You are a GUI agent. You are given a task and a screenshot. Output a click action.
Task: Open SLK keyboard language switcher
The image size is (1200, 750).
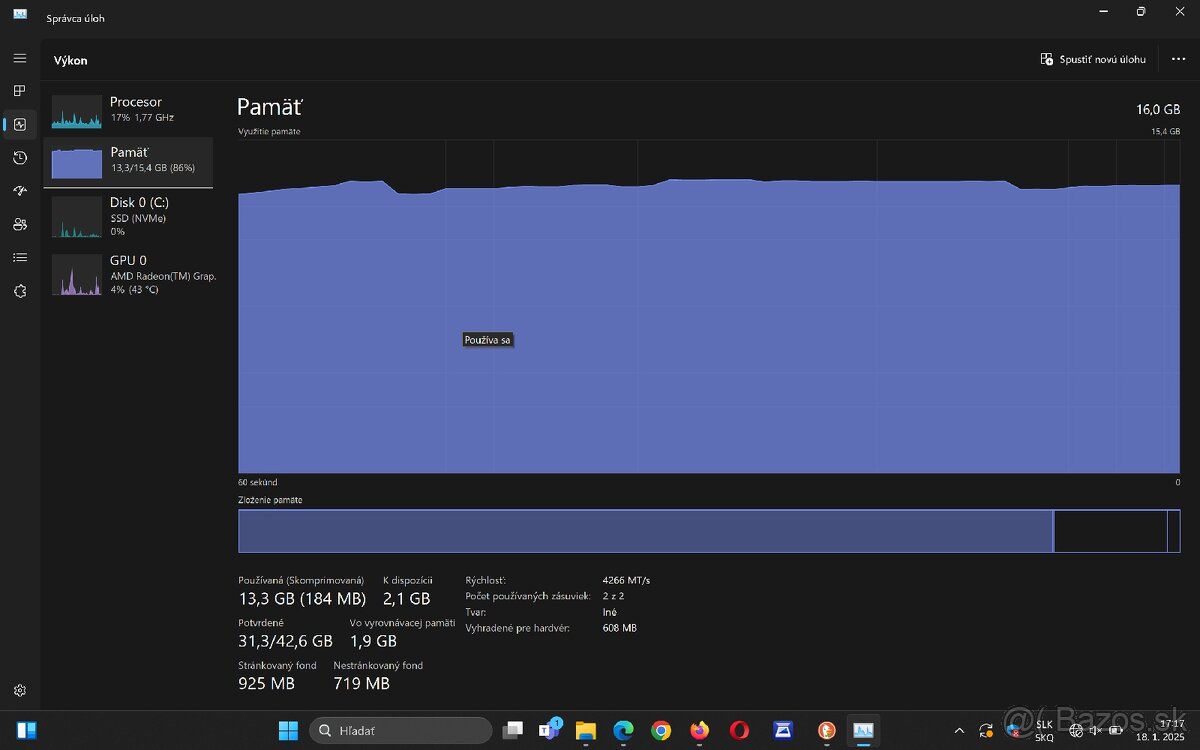(x=1043, y=730)
